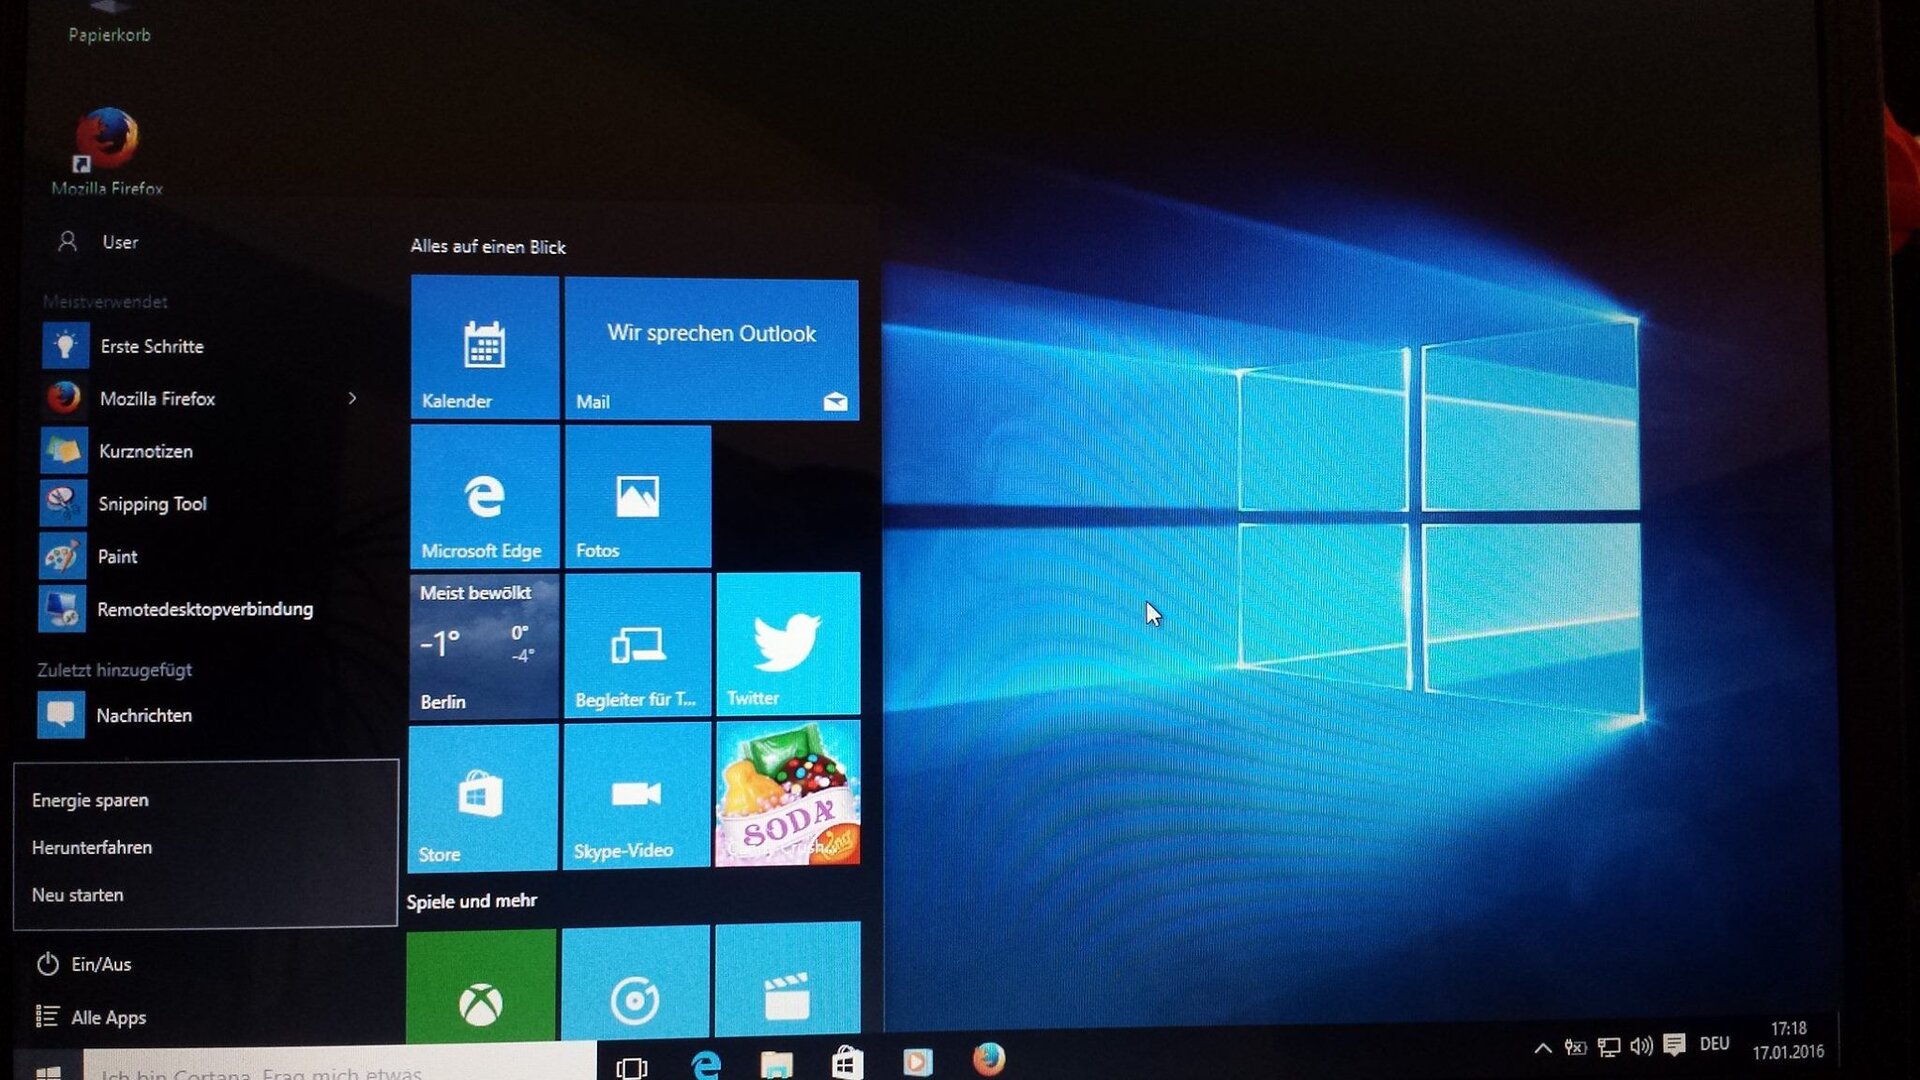
Task: Open the Fotos tile
Action: pyautogui.click(x=638, y=497)
